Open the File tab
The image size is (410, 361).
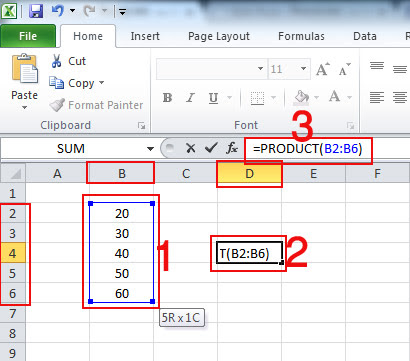tap(28, 36)
